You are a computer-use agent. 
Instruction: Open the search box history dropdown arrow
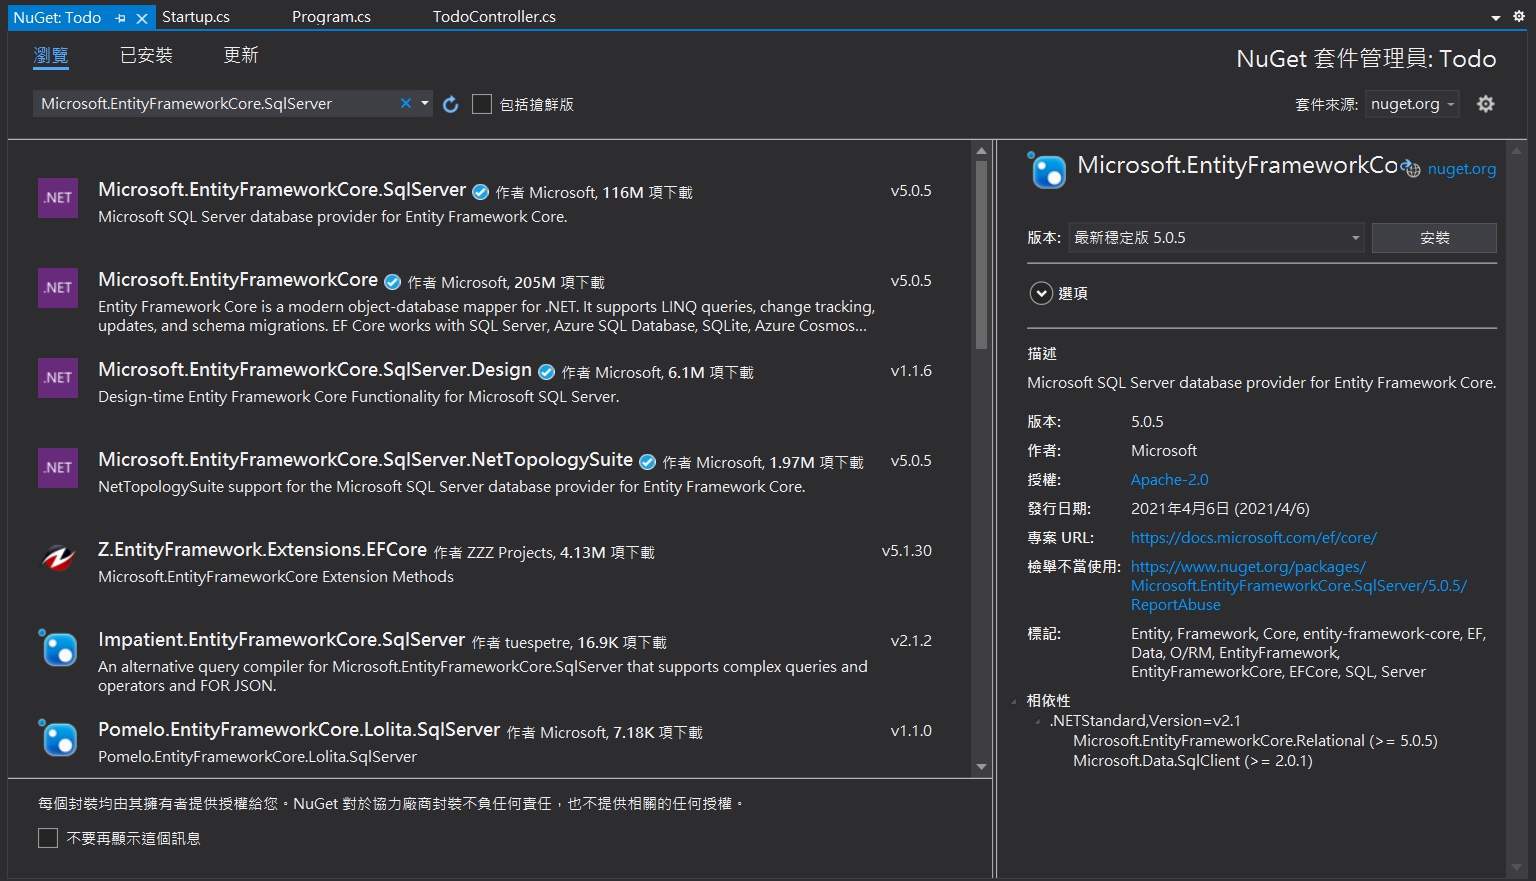[425, 103]
